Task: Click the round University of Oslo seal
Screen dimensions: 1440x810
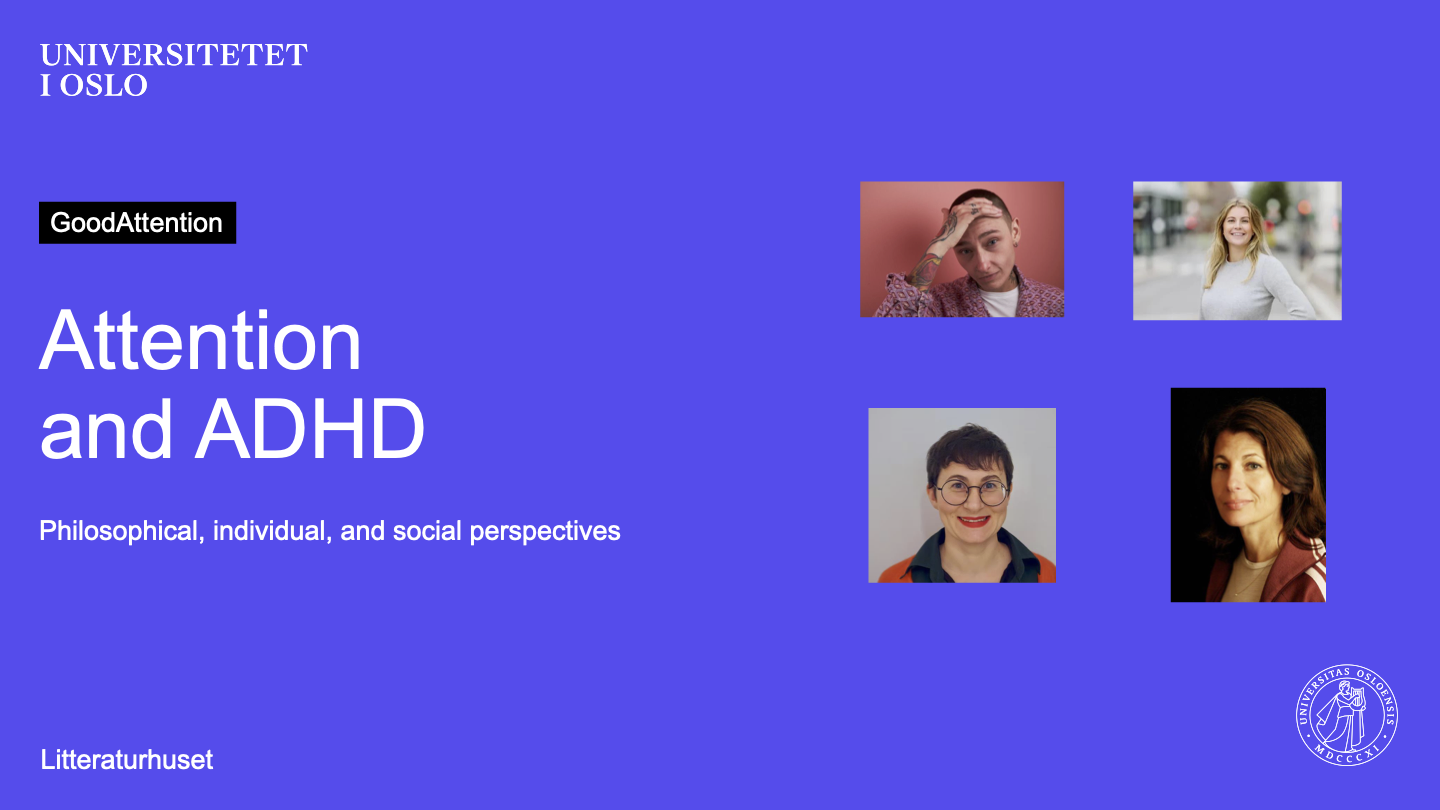Action: (x=1347, y=715)
